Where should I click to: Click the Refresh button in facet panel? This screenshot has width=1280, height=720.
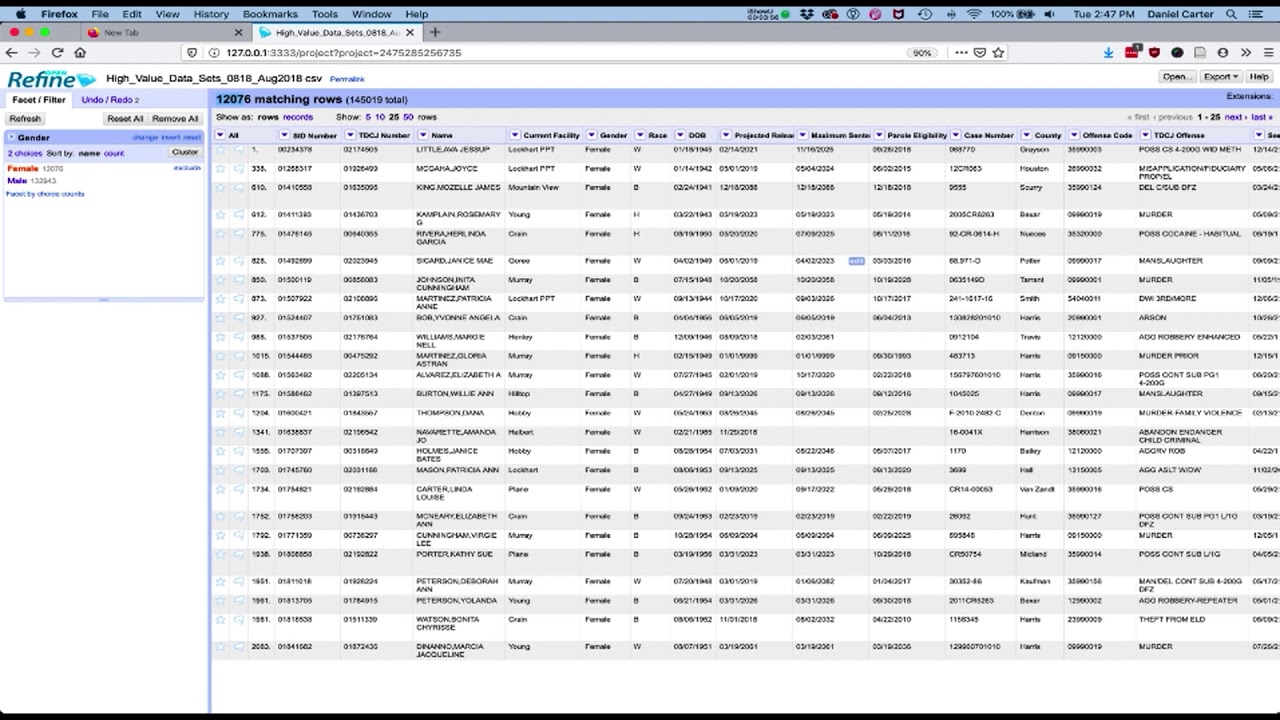pos(25,119)
